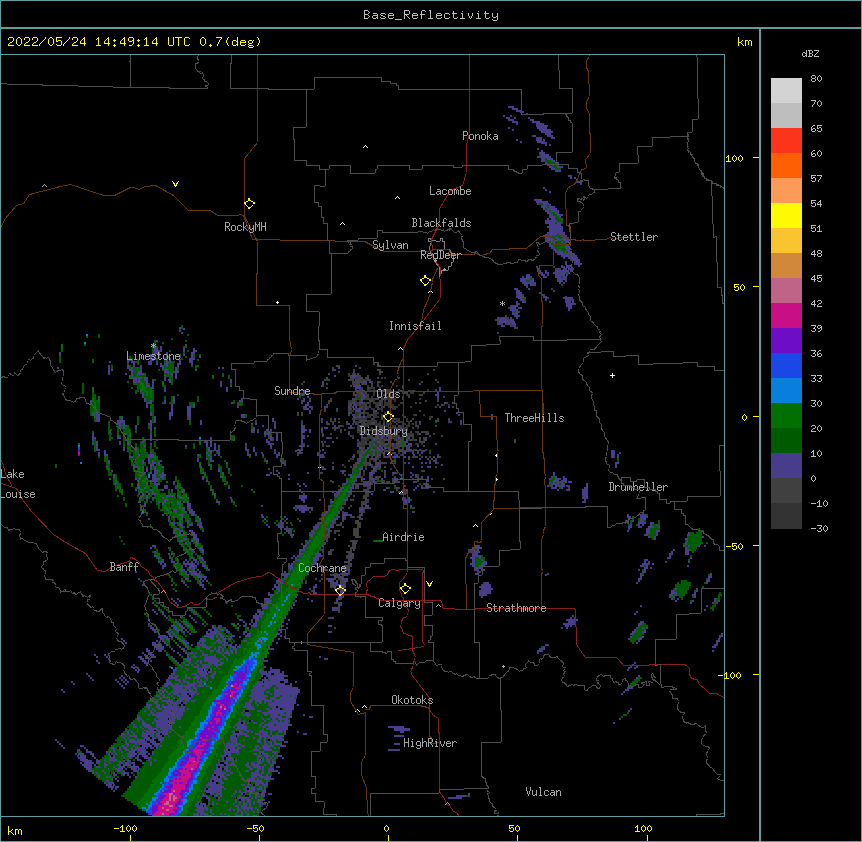Image resolution: width=862 pixels, height=842 pixels.
Task: Pick the bright yellow swatch below 54 dBZ
Action: 786,215
